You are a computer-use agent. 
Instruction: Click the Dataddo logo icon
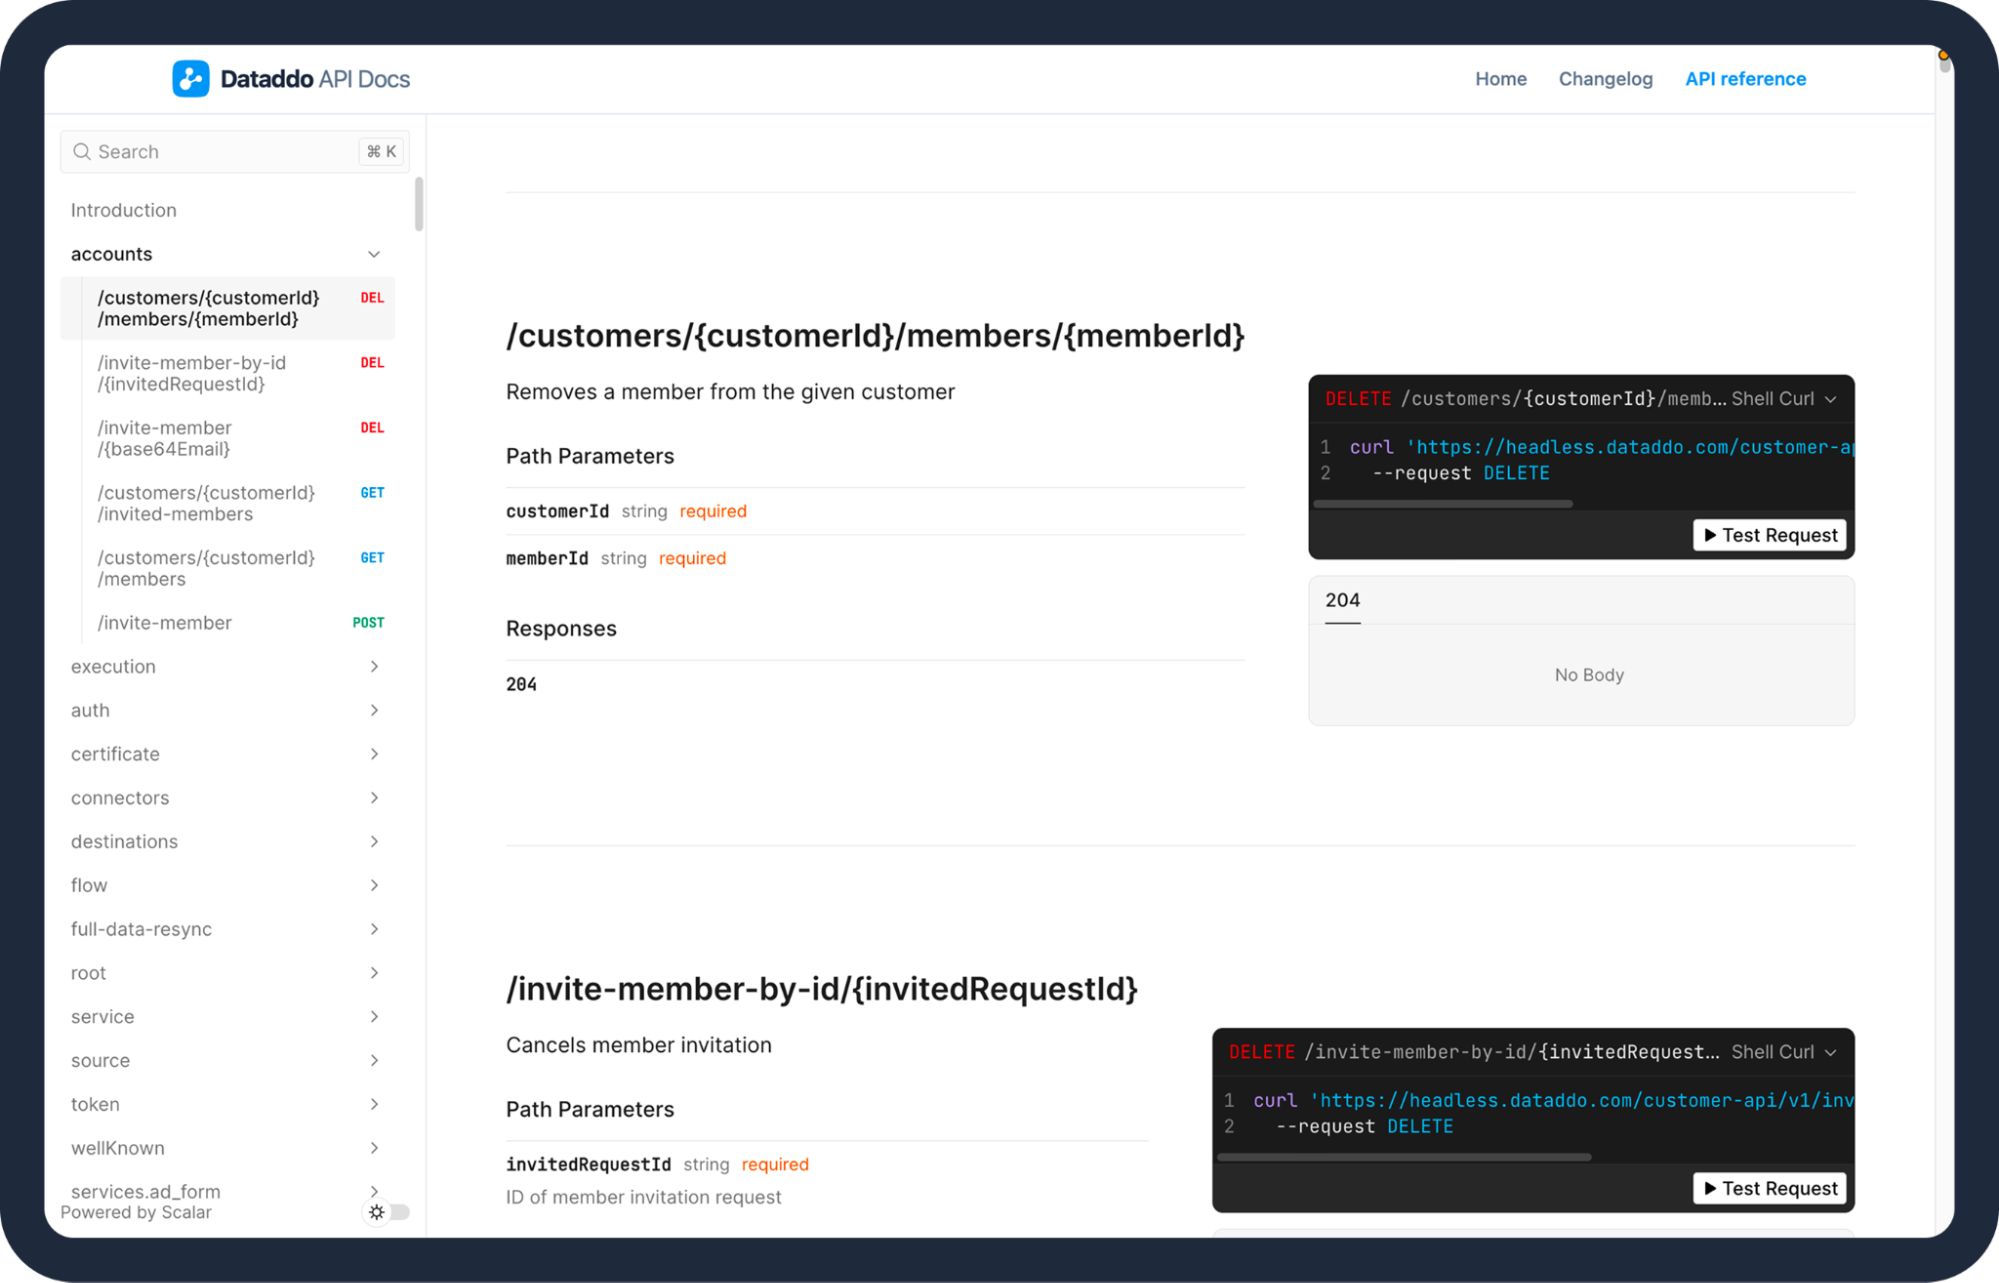(190, 79)
